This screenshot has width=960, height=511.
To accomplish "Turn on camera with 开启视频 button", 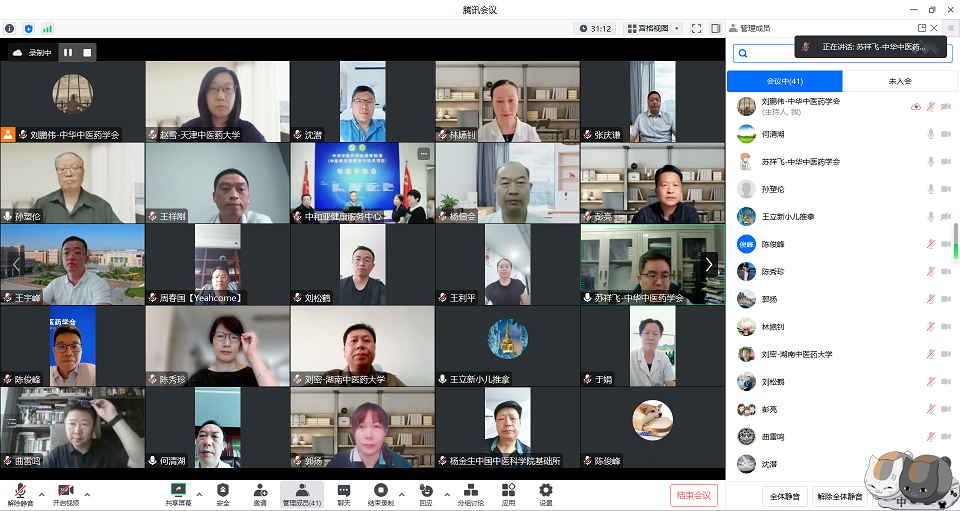I will coord(65,493).
